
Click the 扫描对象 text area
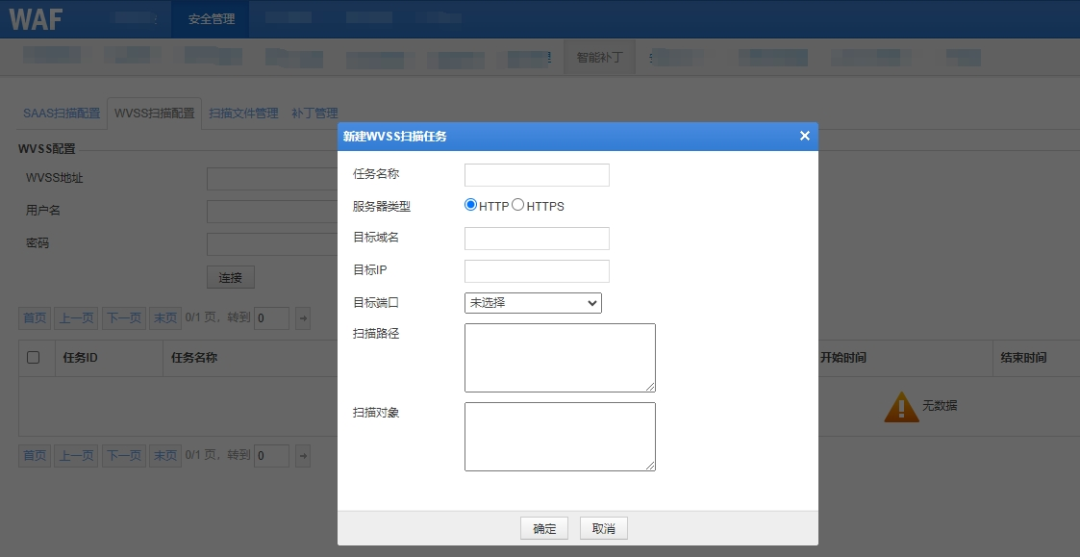(560, 437)
